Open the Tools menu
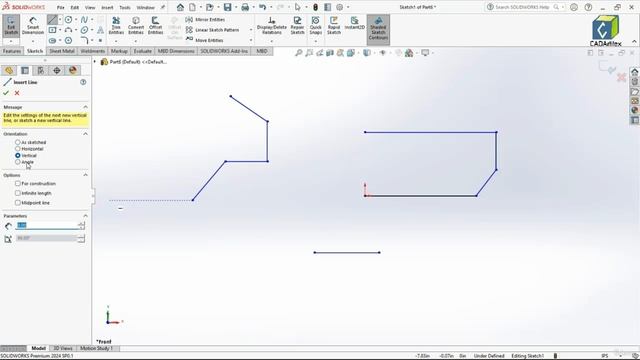The image size is (640, 360). [125, 7]
